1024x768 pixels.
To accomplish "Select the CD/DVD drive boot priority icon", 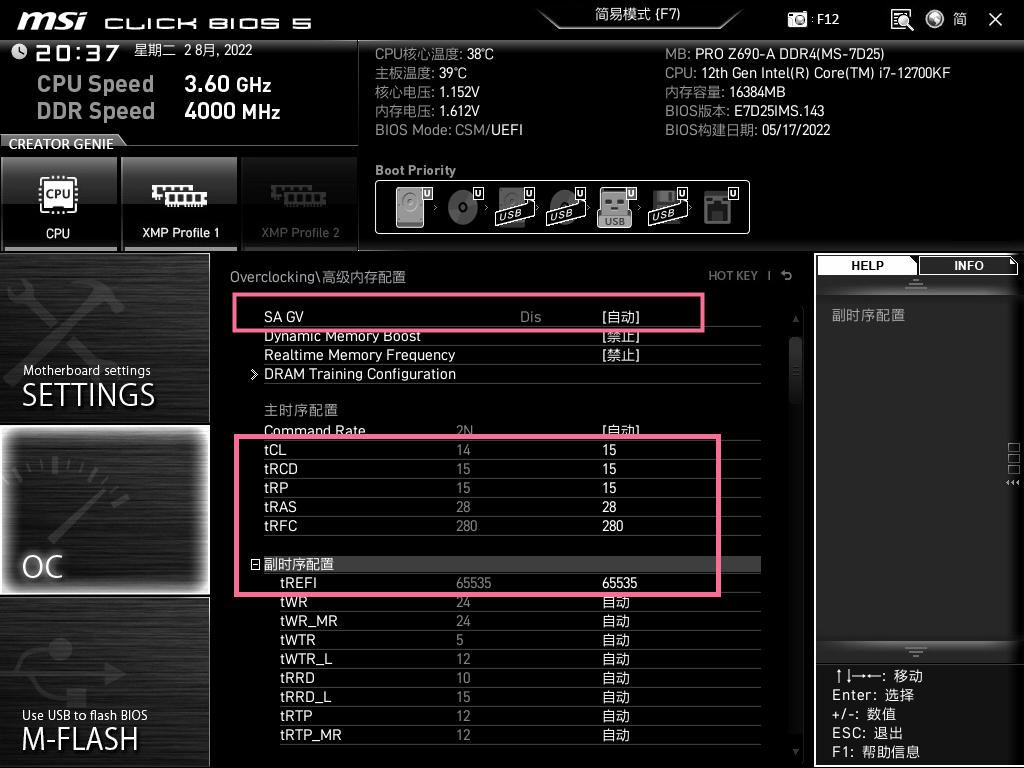I will click(462, 208).
